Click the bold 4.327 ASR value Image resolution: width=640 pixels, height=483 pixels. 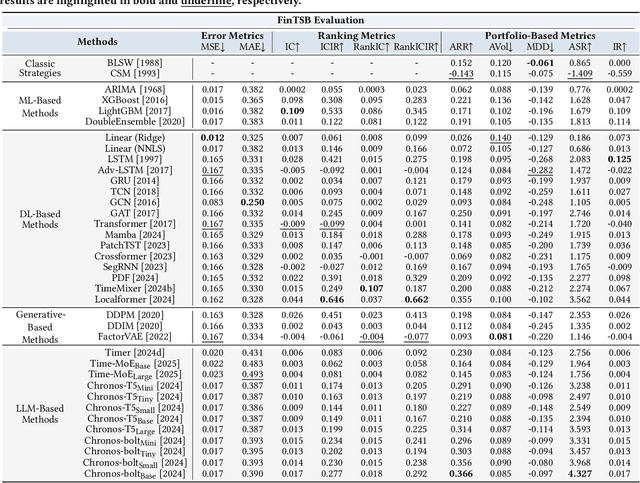[x=578, y=474]
